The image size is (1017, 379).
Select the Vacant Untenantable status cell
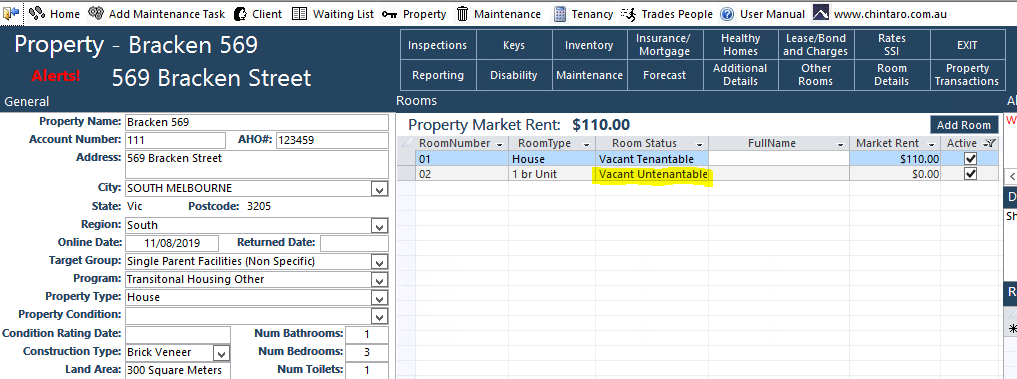pos(652,174)
